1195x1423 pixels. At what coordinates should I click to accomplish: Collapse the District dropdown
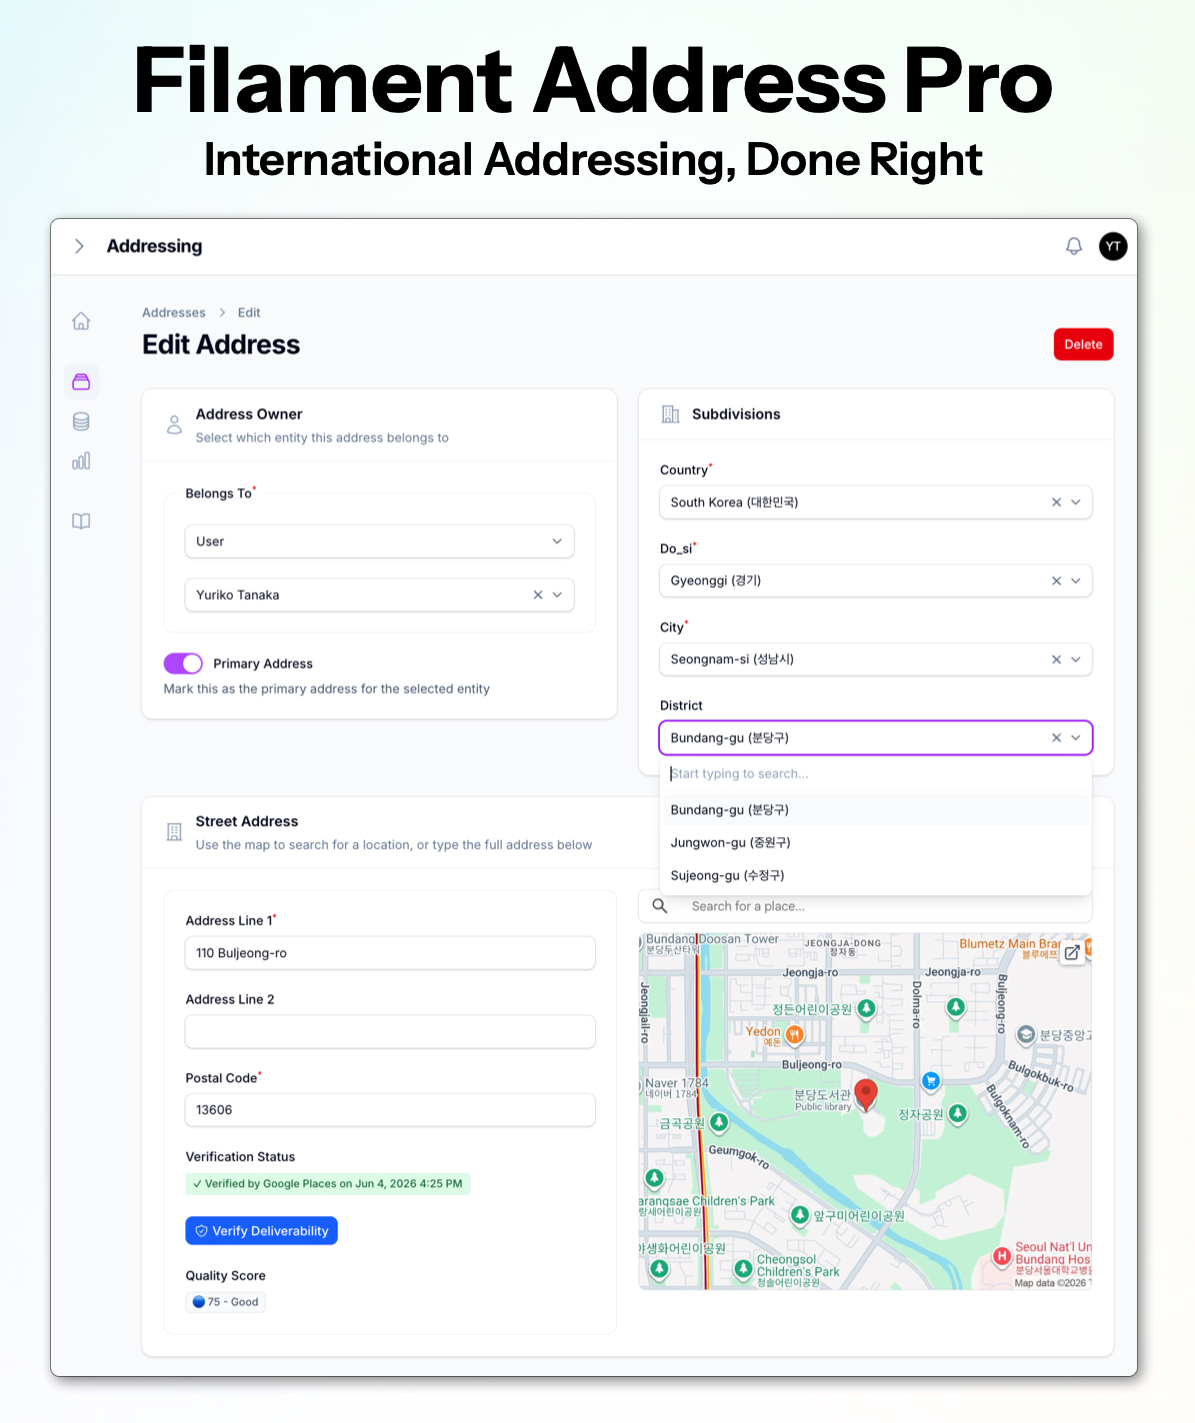pos(1076,738)
